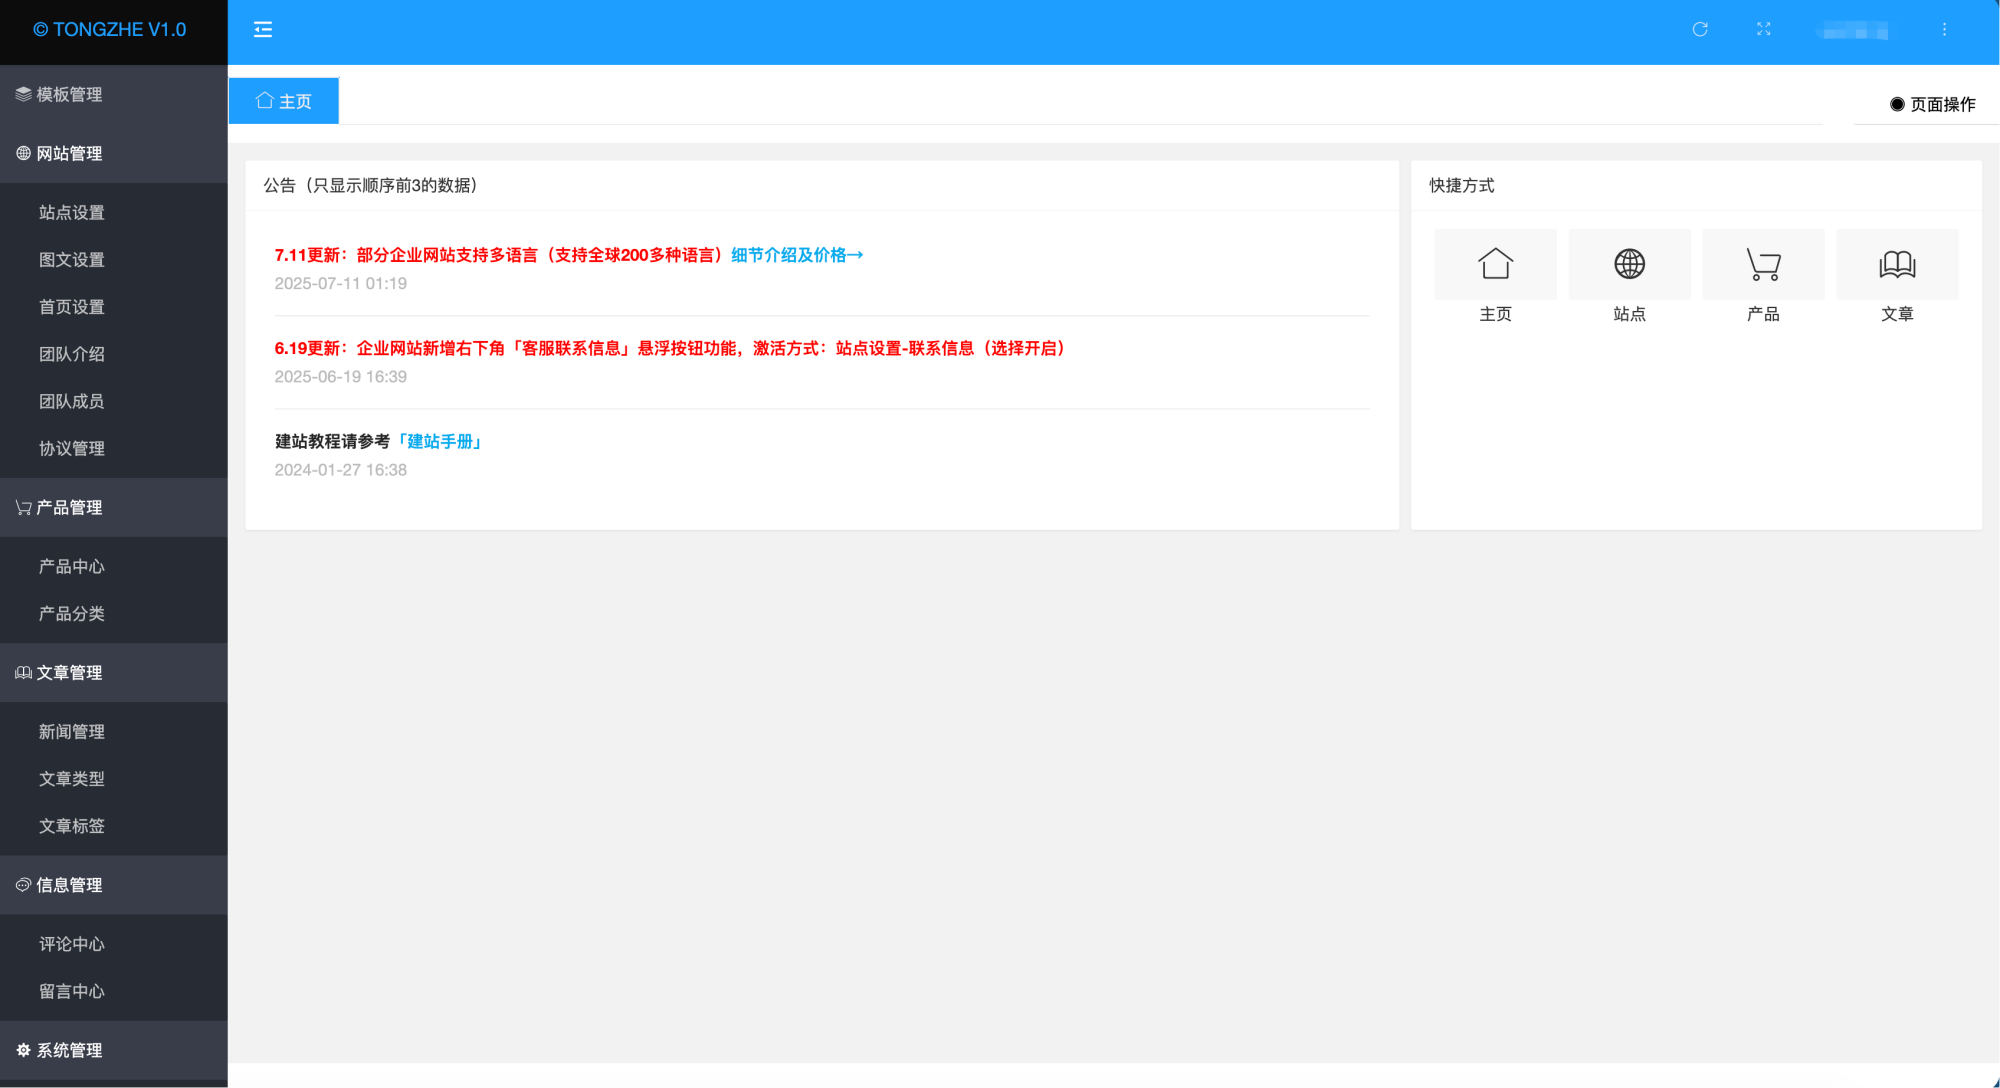Open 团队成员 in the sidebar

point(114,401)
